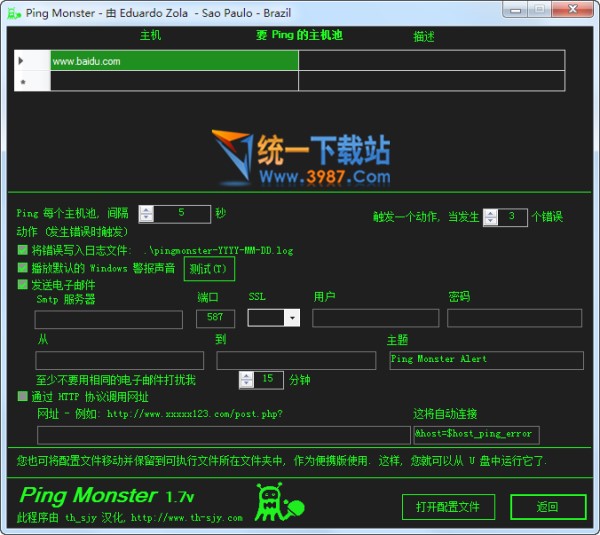Click the port field showing 587

215,318
